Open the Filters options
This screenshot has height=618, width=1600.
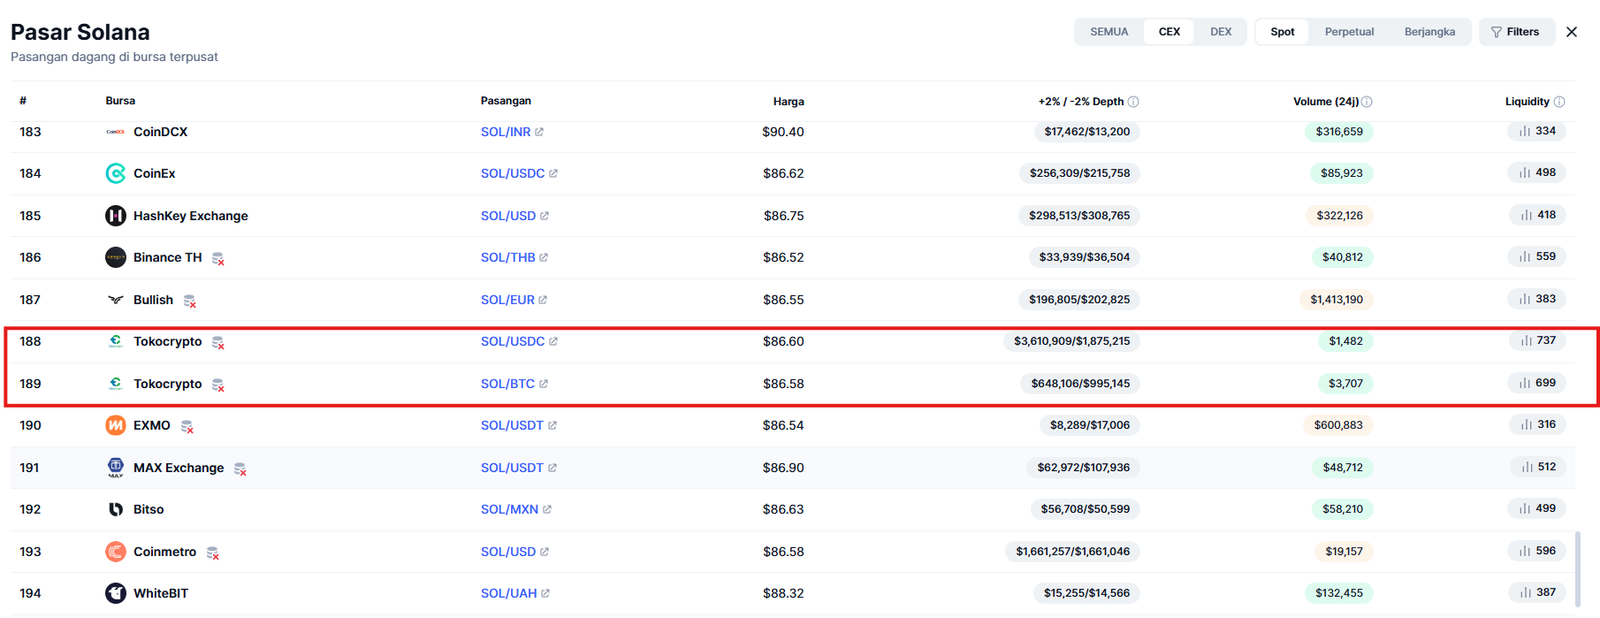pos(1515,32)
